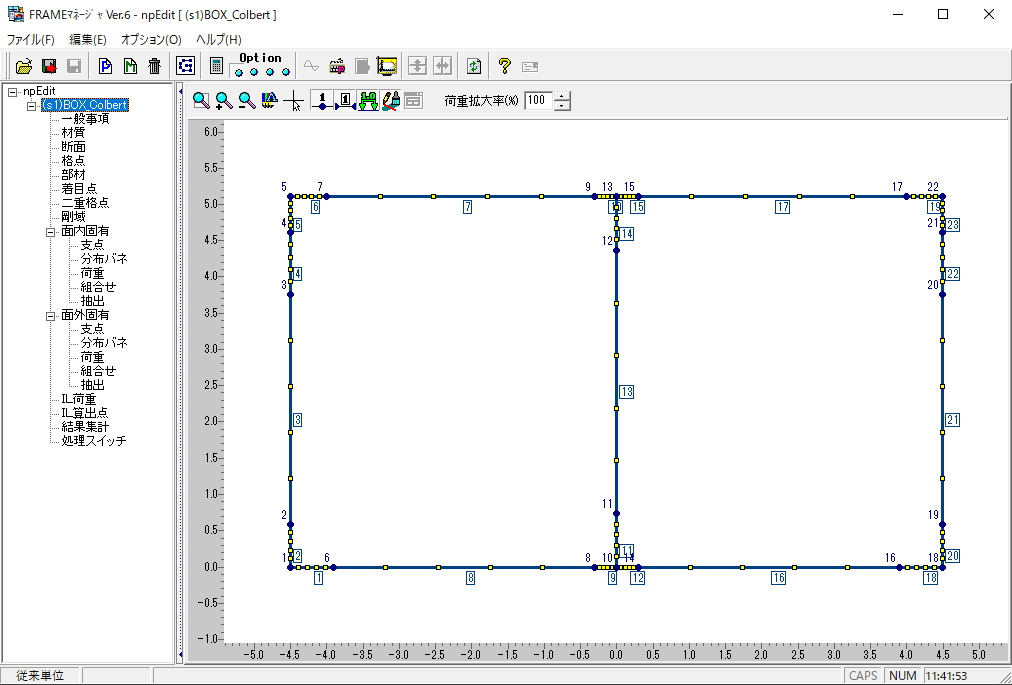1012x685 pixels.
Task: Click the grayed sine wave icon
Action: pos(312,66)
